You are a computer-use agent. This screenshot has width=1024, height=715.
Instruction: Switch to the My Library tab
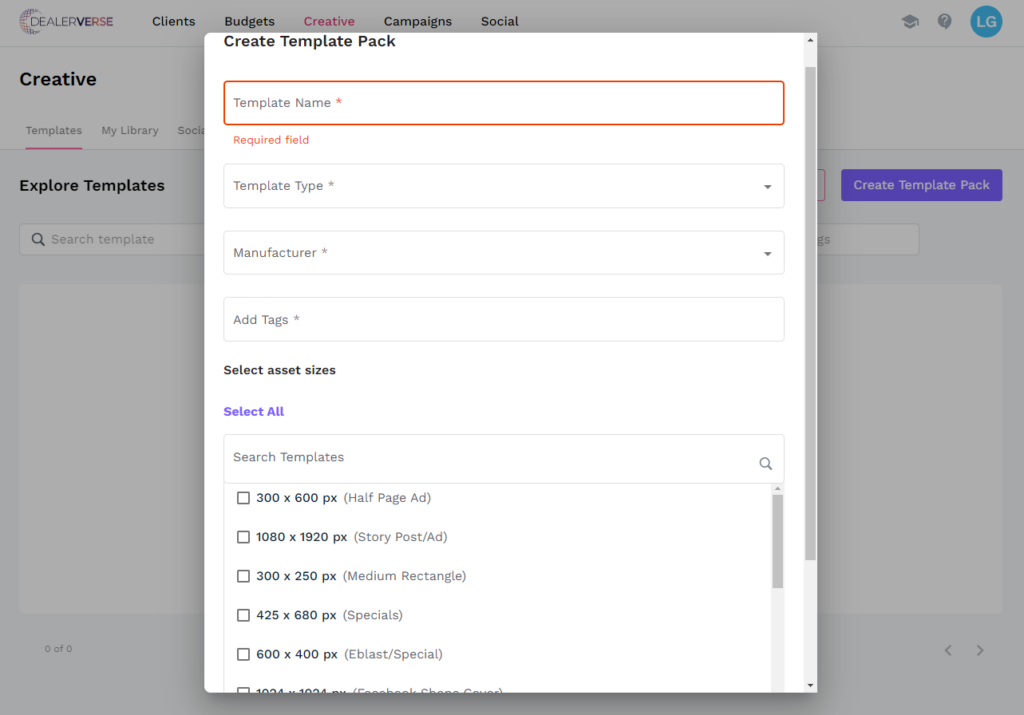[129, 131]
